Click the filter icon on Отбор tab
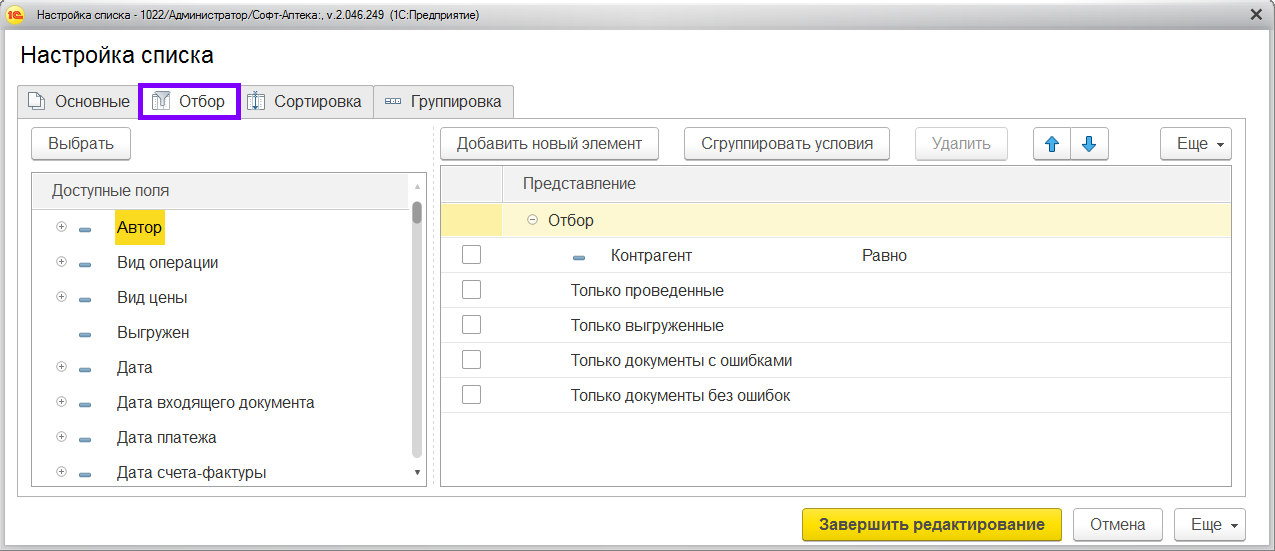 161,101
